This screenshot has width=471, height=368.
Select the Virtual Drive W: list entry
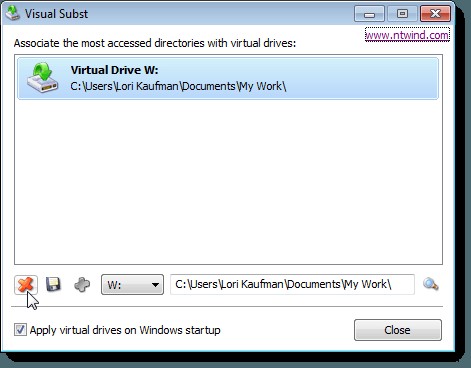click(228, 78)
